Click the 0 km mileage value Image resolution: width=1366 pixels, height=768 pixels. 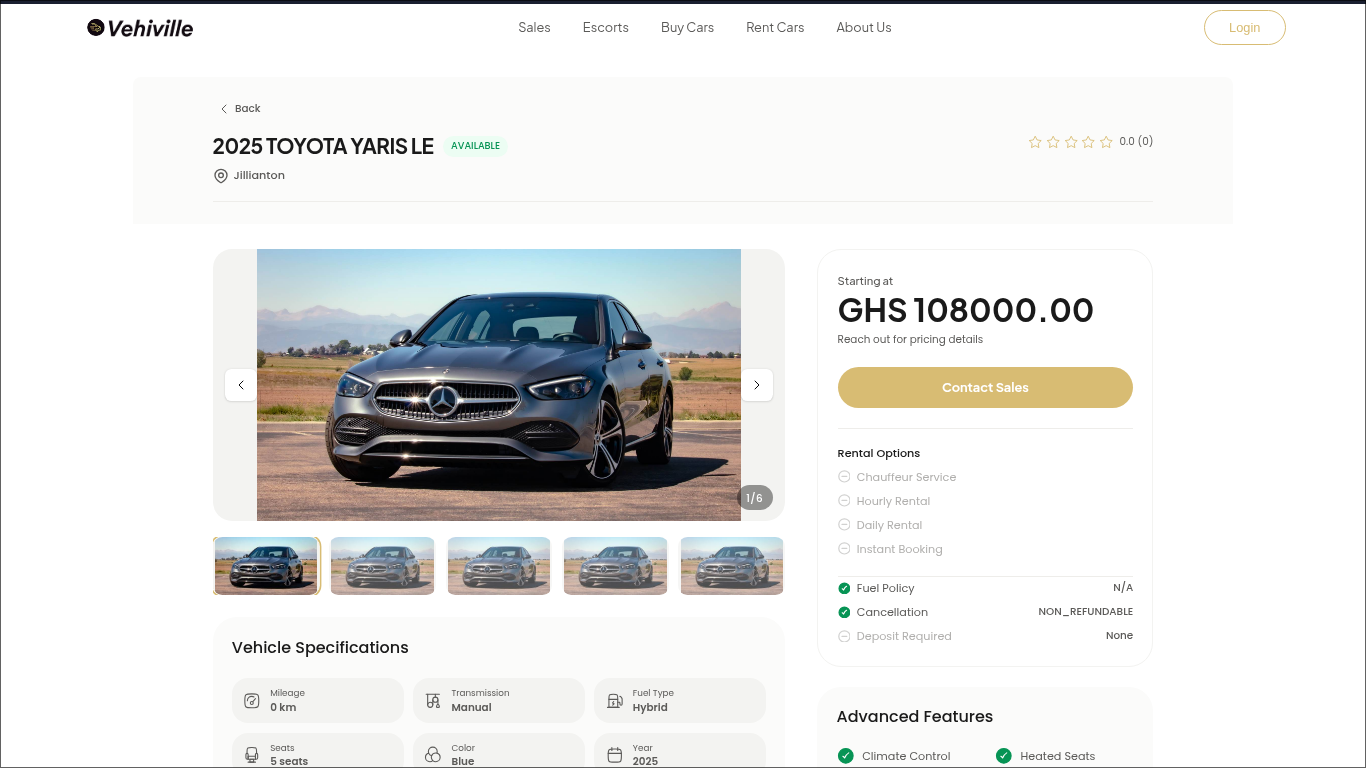click(283, 708)
